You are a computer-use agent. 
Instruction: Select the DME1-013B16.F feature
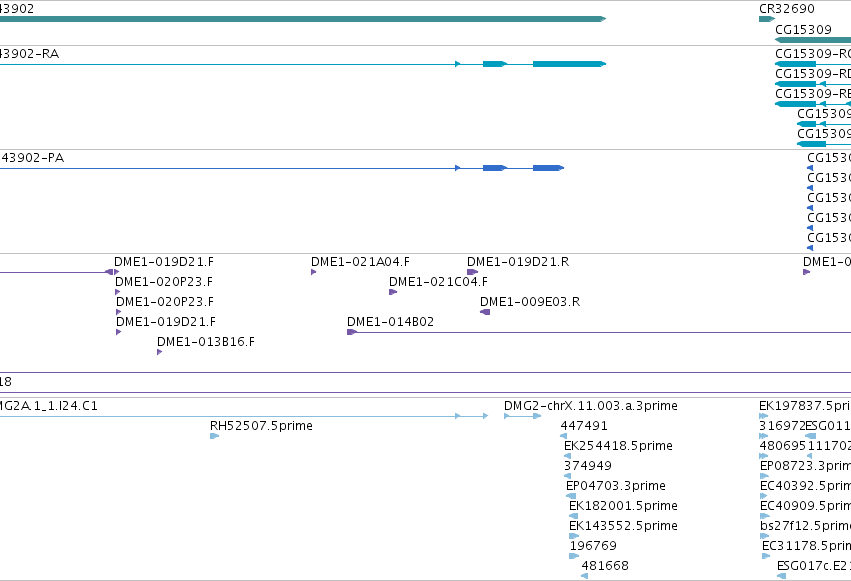pos(159,352)
